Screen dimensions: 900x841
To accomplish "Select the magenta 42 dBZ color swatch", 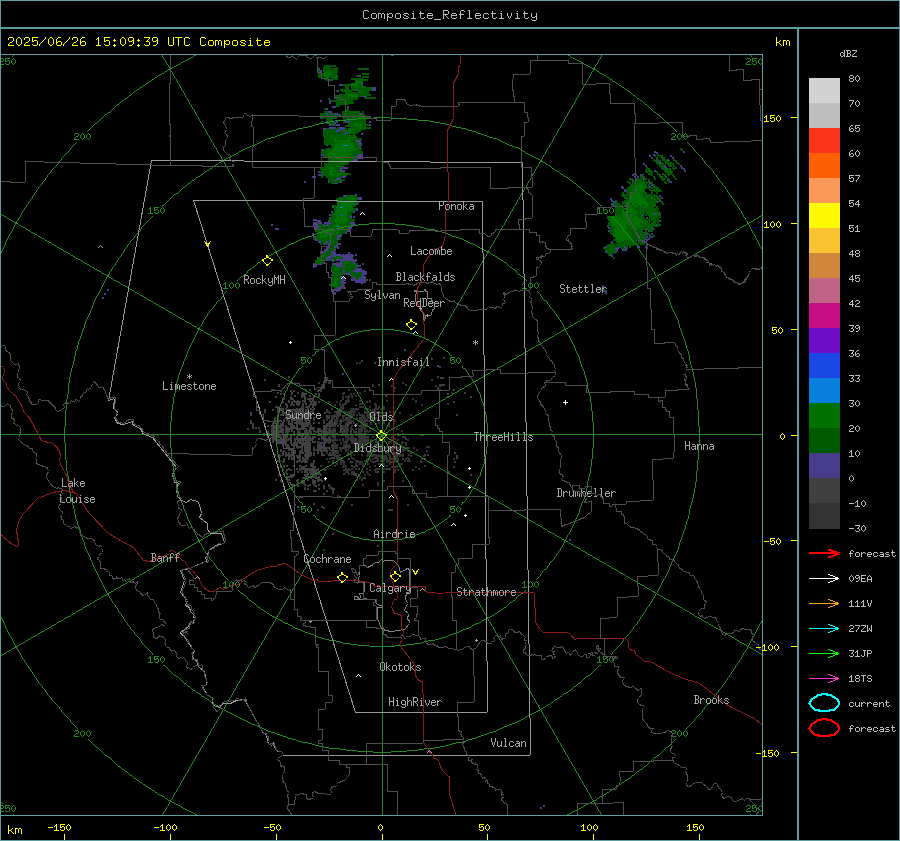I will coord(824,315).
